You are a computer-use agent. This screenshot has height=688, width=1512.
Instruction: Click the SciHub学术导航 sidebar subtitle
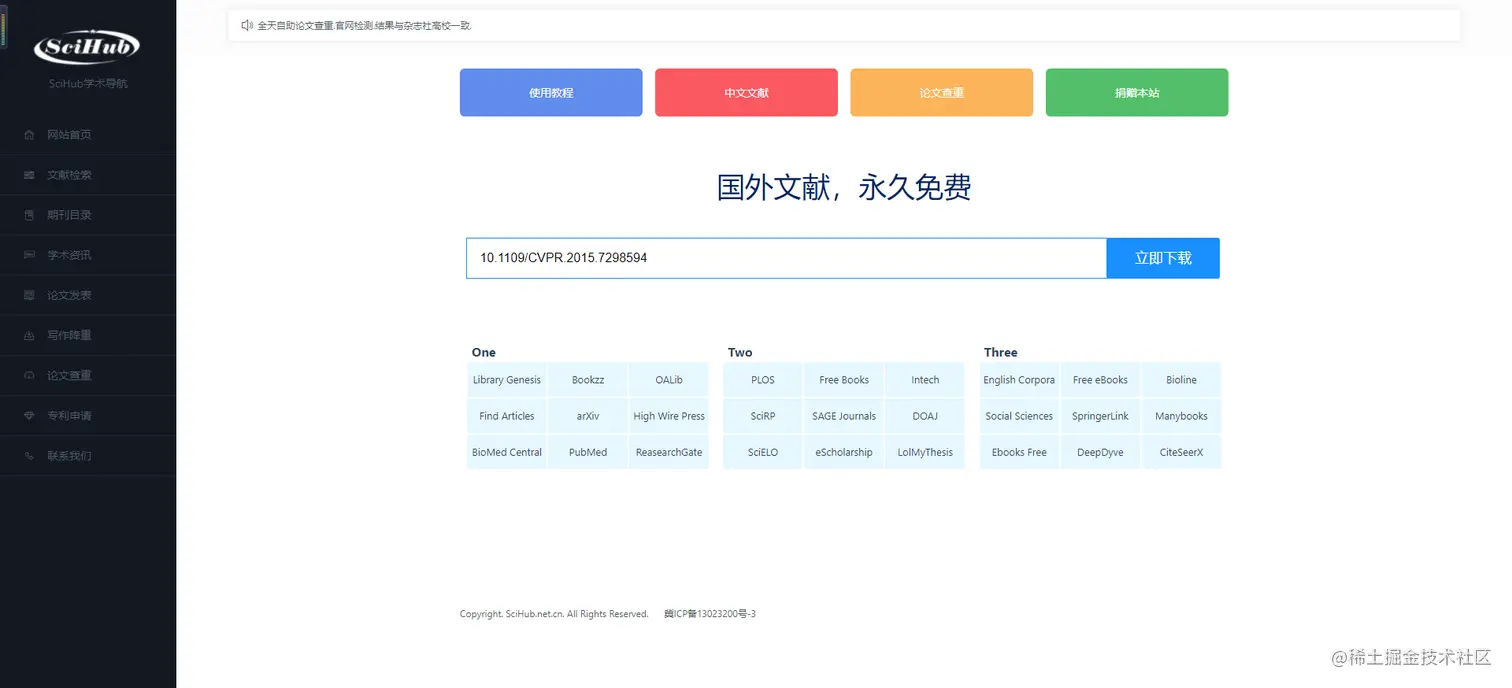tap(88, 84)
